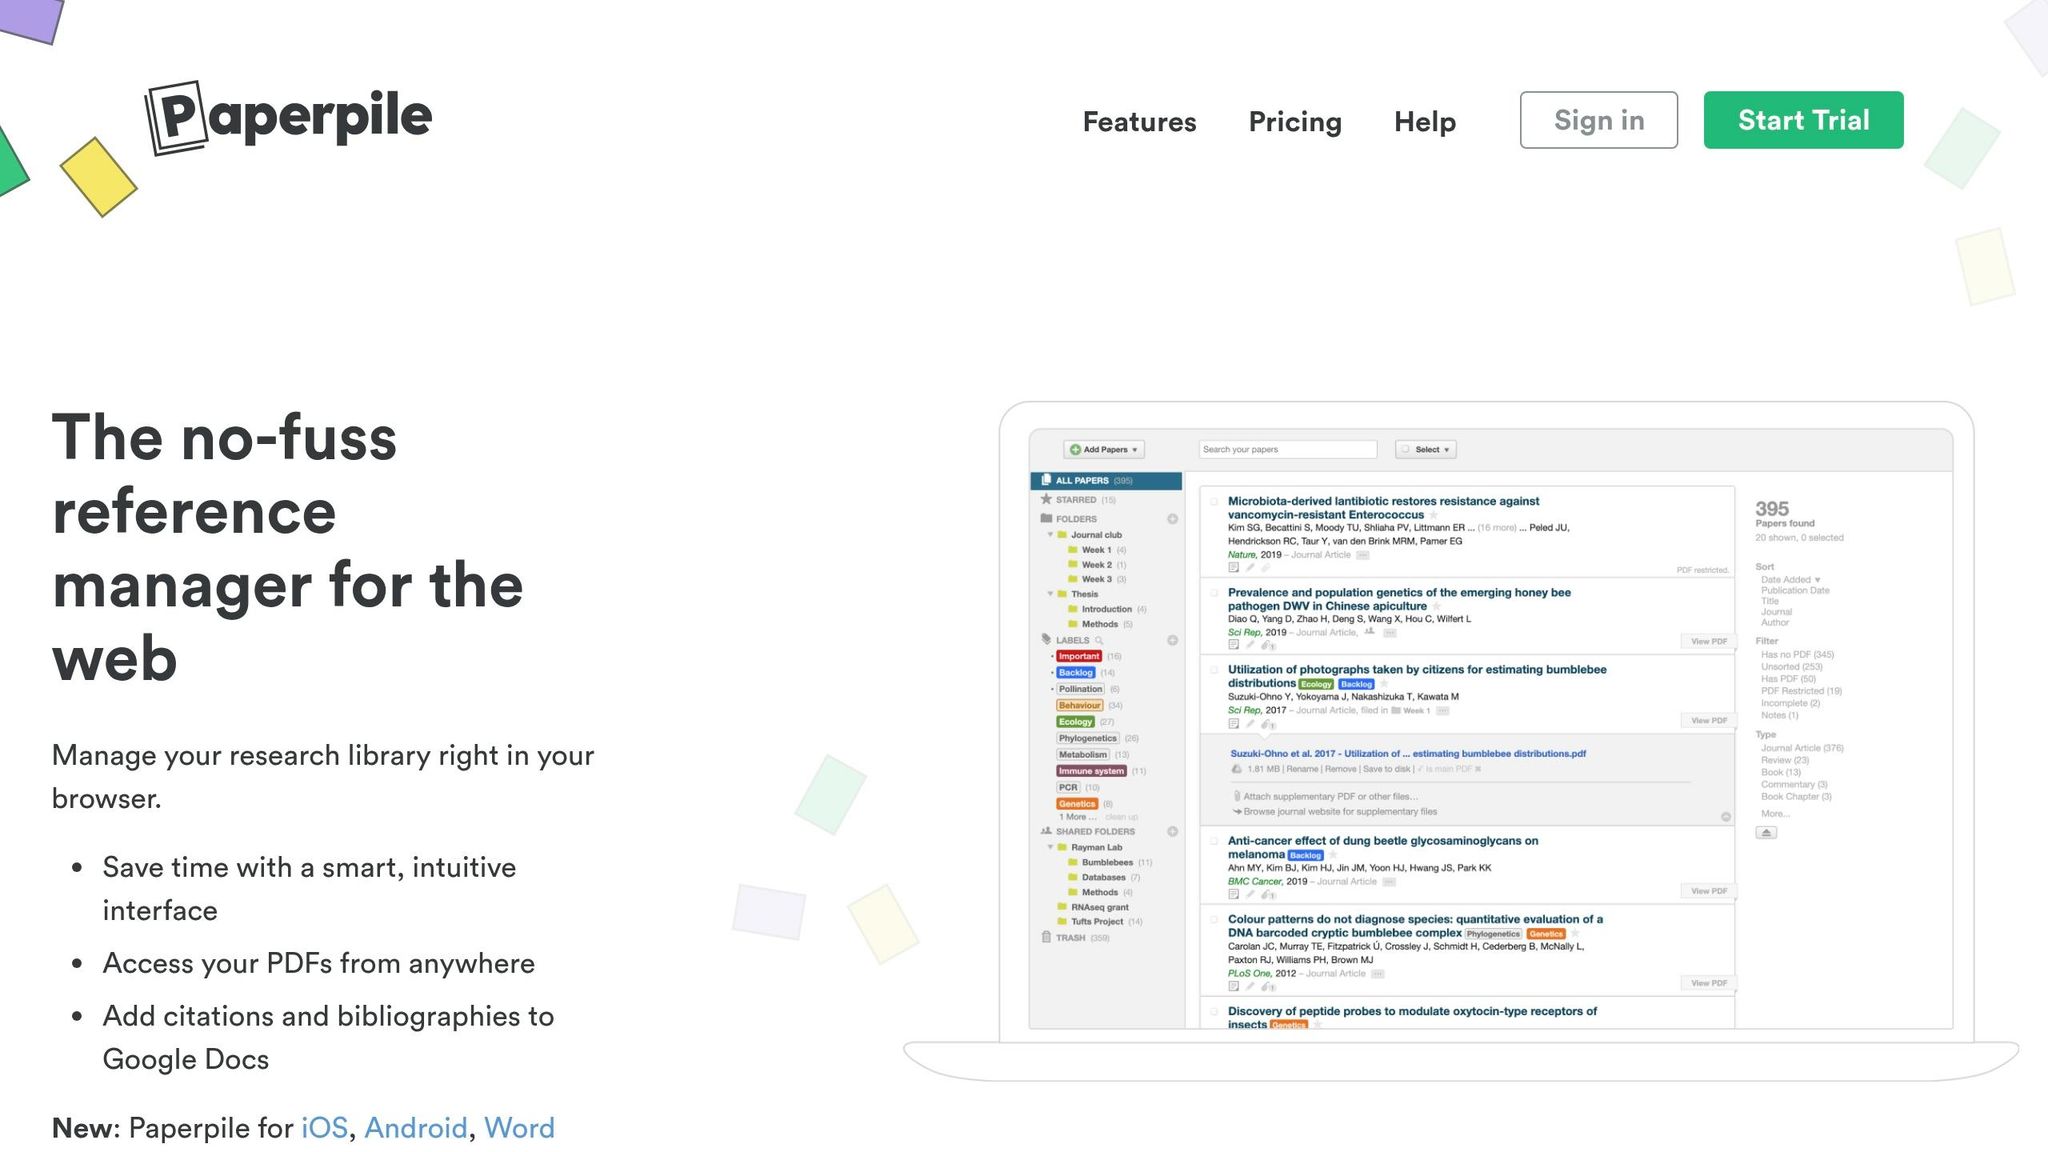2048x1152 pixels.
Task: Click the eject-style button under More...
Action: [1766, 833]
